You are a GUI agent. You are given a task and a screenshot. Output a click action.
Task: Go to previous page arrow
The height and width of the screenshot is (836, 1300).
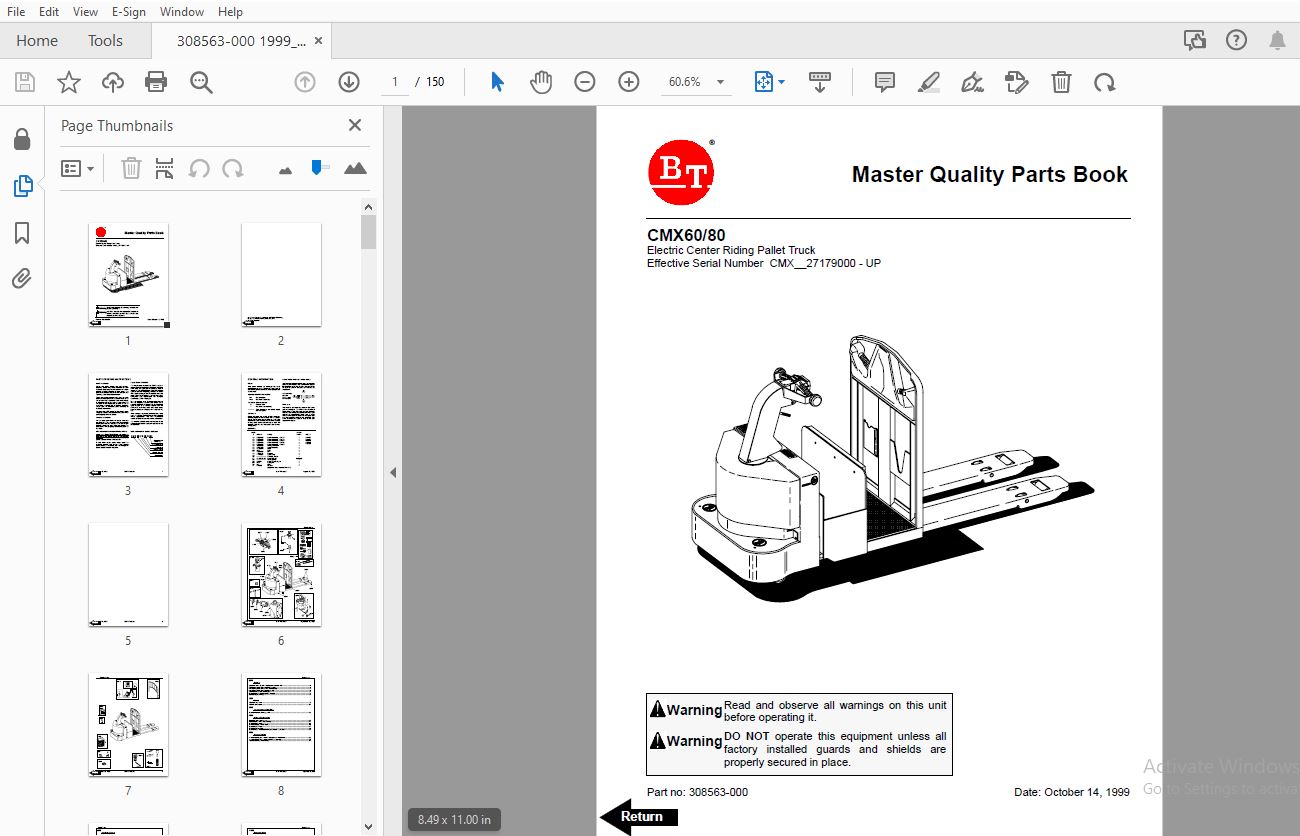click(305, 82)
